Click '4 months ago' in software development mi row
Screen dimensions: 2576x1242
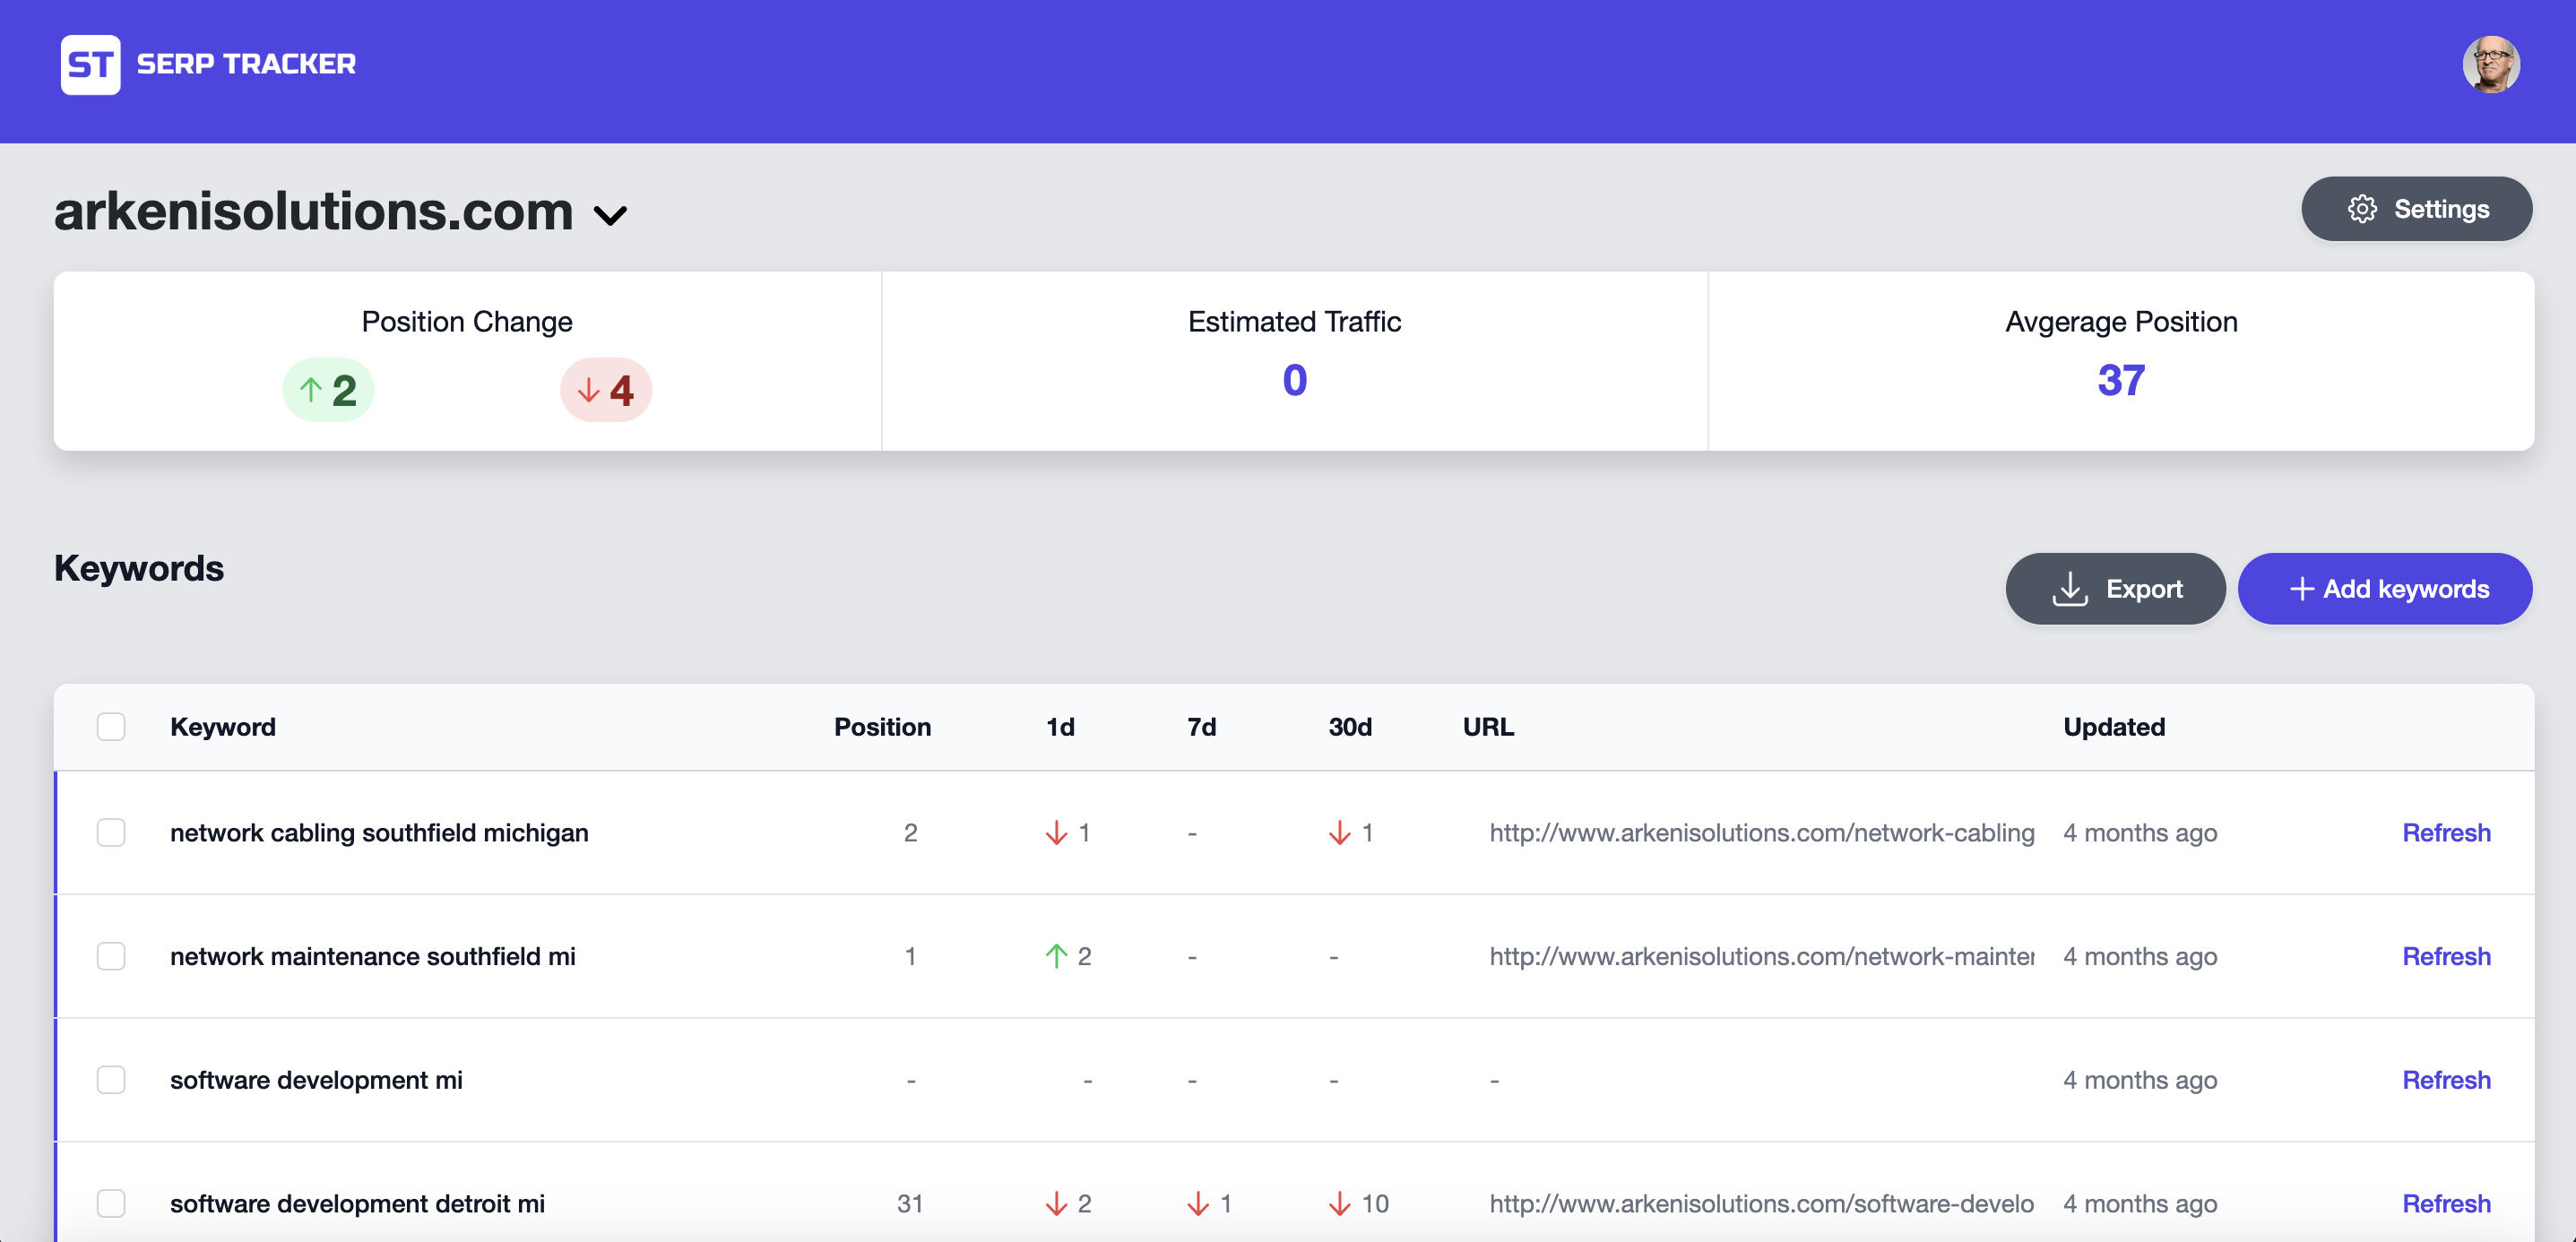[2140, 1080]
